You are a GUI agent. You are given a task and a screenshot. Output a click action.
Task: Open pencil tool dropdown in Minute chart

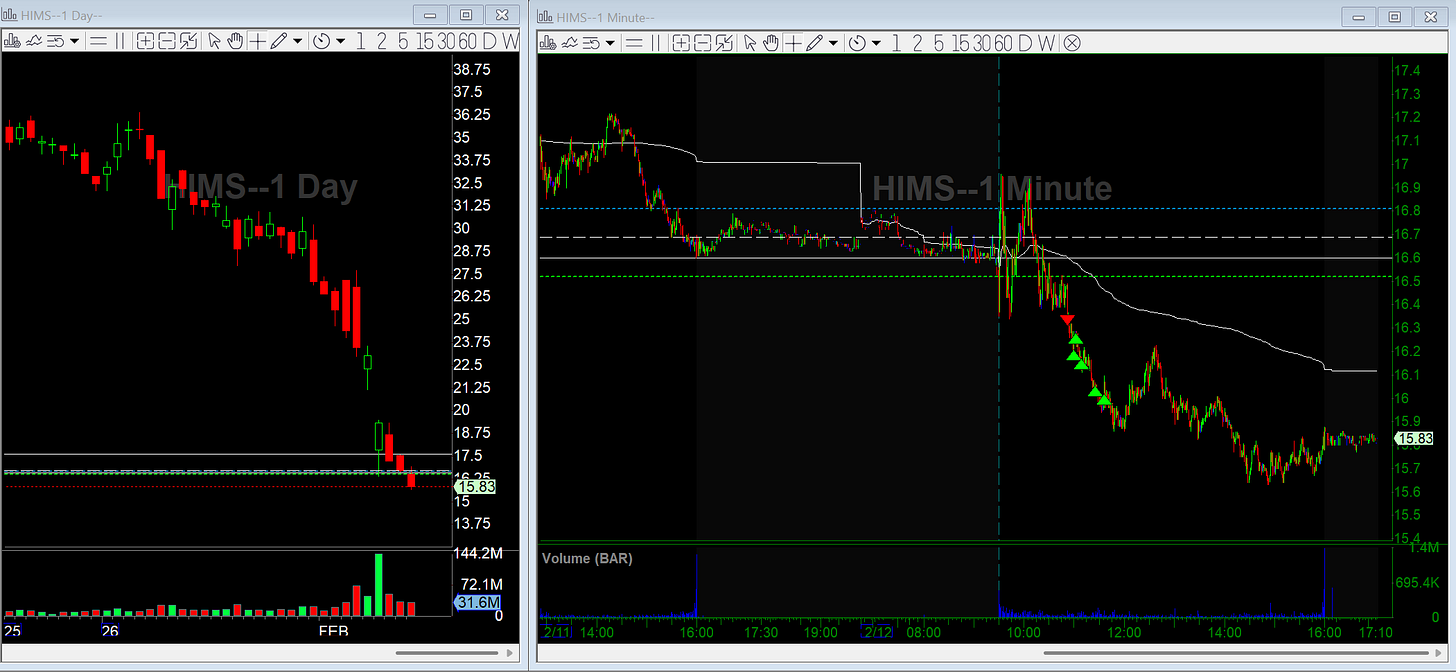pos(833,42)
